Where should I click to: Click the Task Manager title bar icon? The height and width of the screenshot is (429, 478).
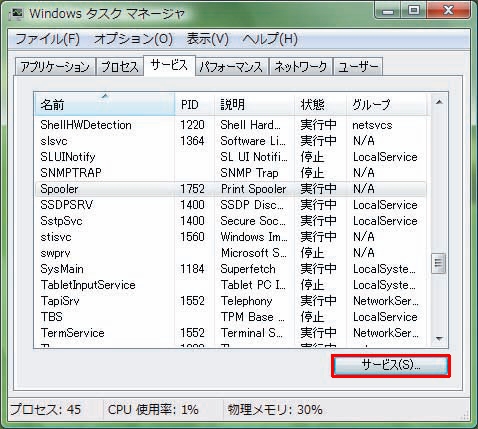point(17,14)
